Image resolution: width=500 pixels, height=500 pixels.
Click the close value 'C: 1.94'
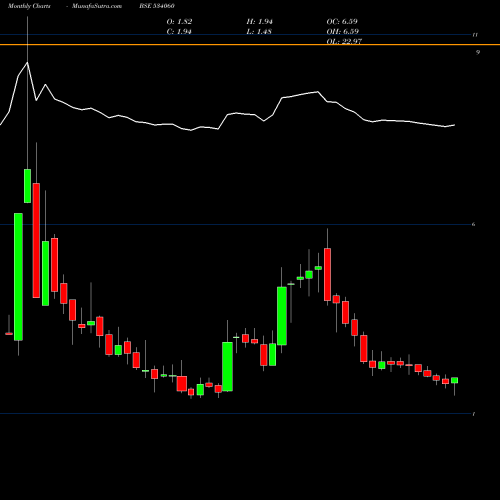(x=179, y=32)
